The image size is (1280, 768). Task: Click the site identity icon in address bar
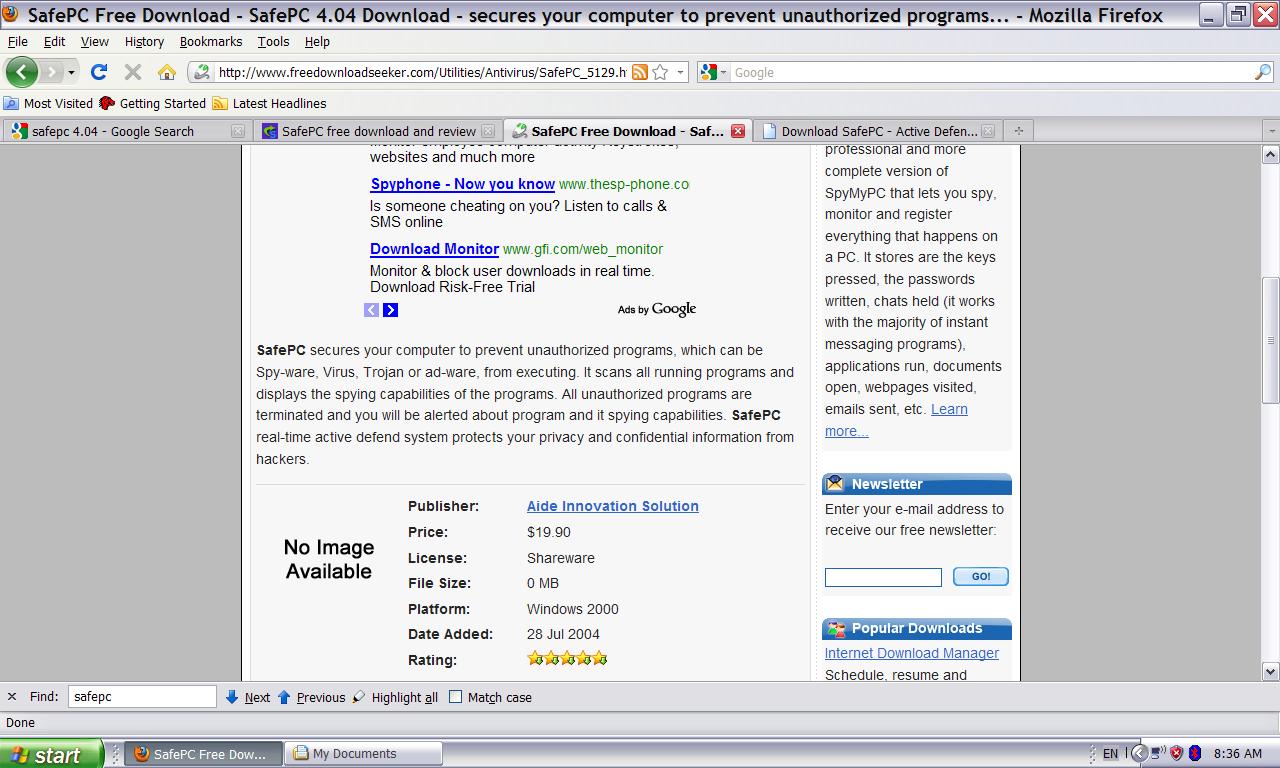tap(202, 72)
